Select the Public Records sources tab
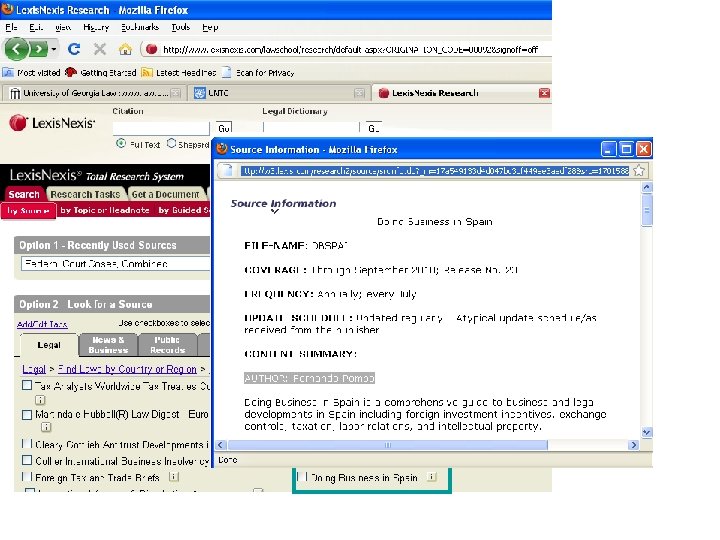 (x=167, y=345)
